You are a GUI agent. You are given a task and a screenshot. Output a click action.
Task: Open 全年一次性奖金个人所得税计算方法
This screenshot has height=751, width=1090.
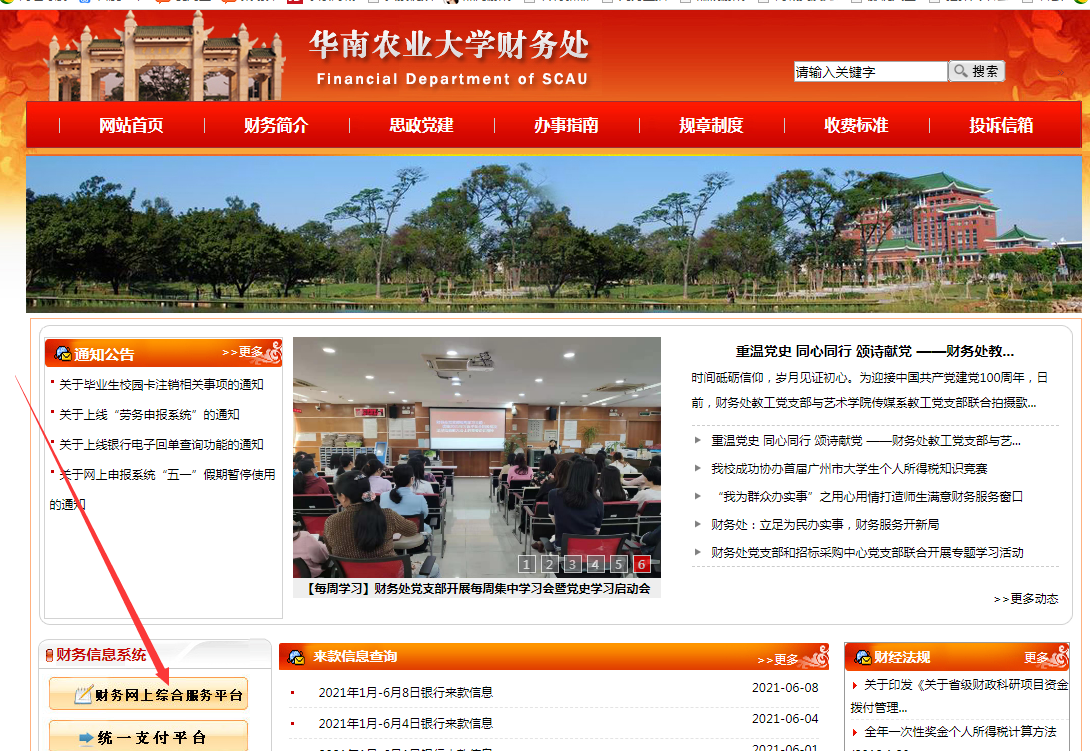pos(960,732)
